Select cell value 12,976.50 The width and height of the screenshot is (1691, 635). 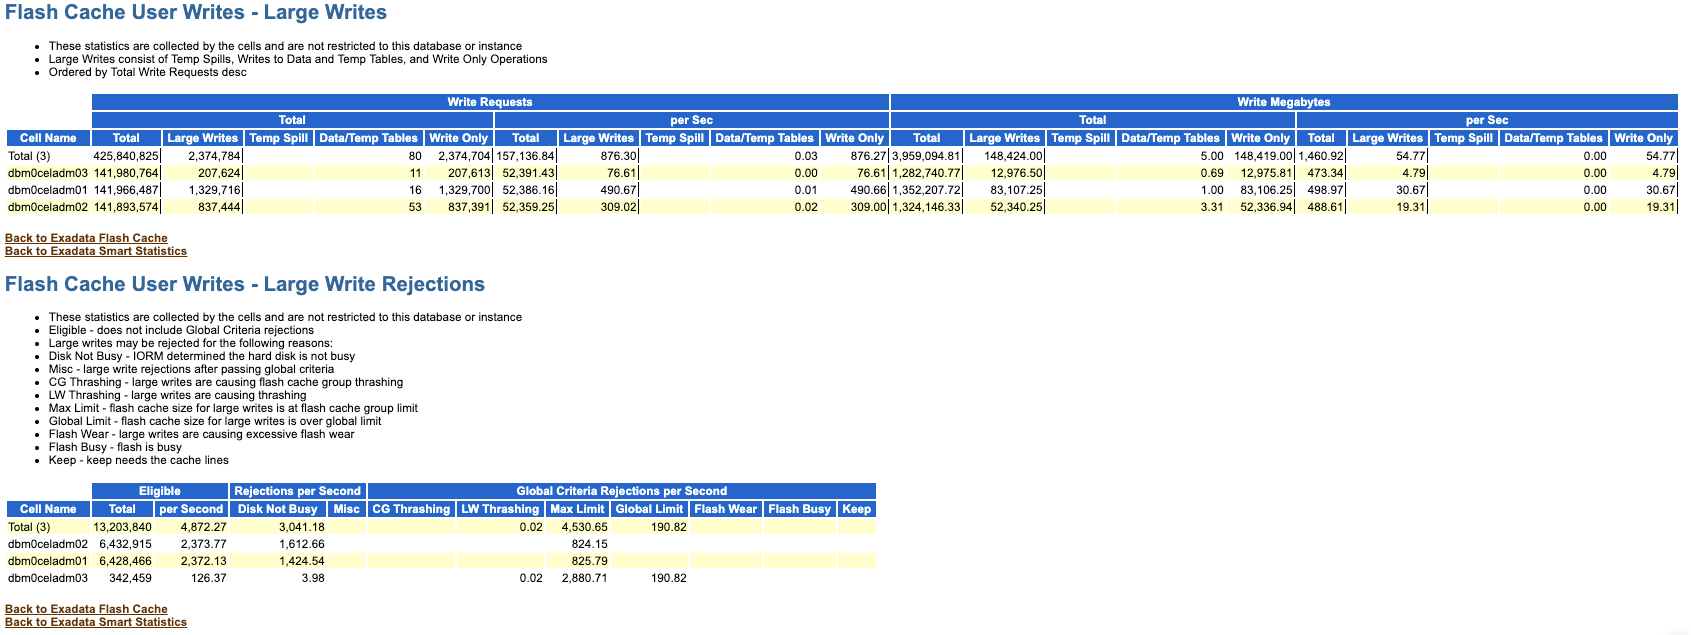(x=1017, y=173)
